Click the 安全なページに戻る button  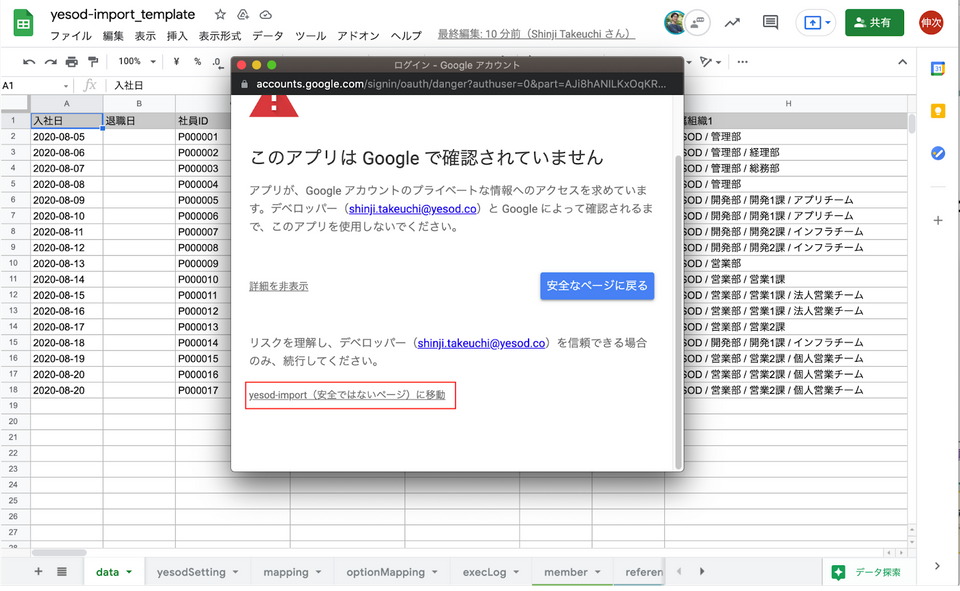pos(597,286)
